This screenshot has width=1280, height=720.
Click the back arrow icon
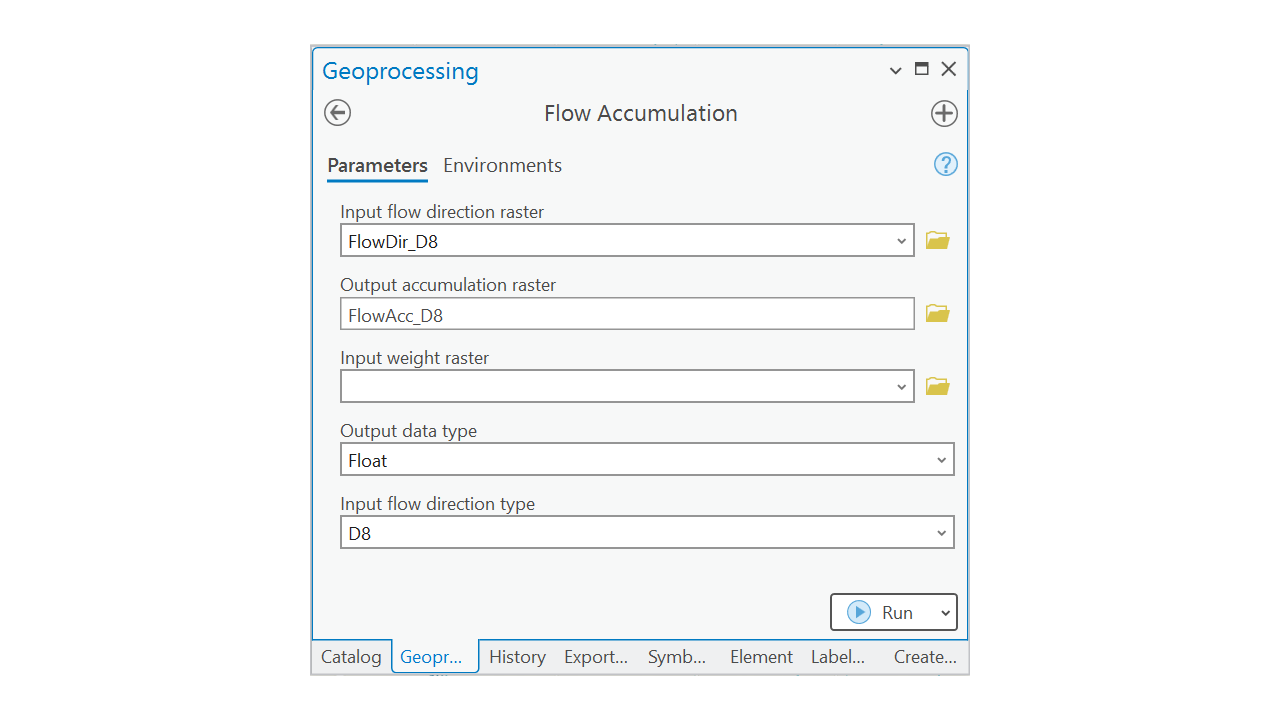click(x=338, y=113)
